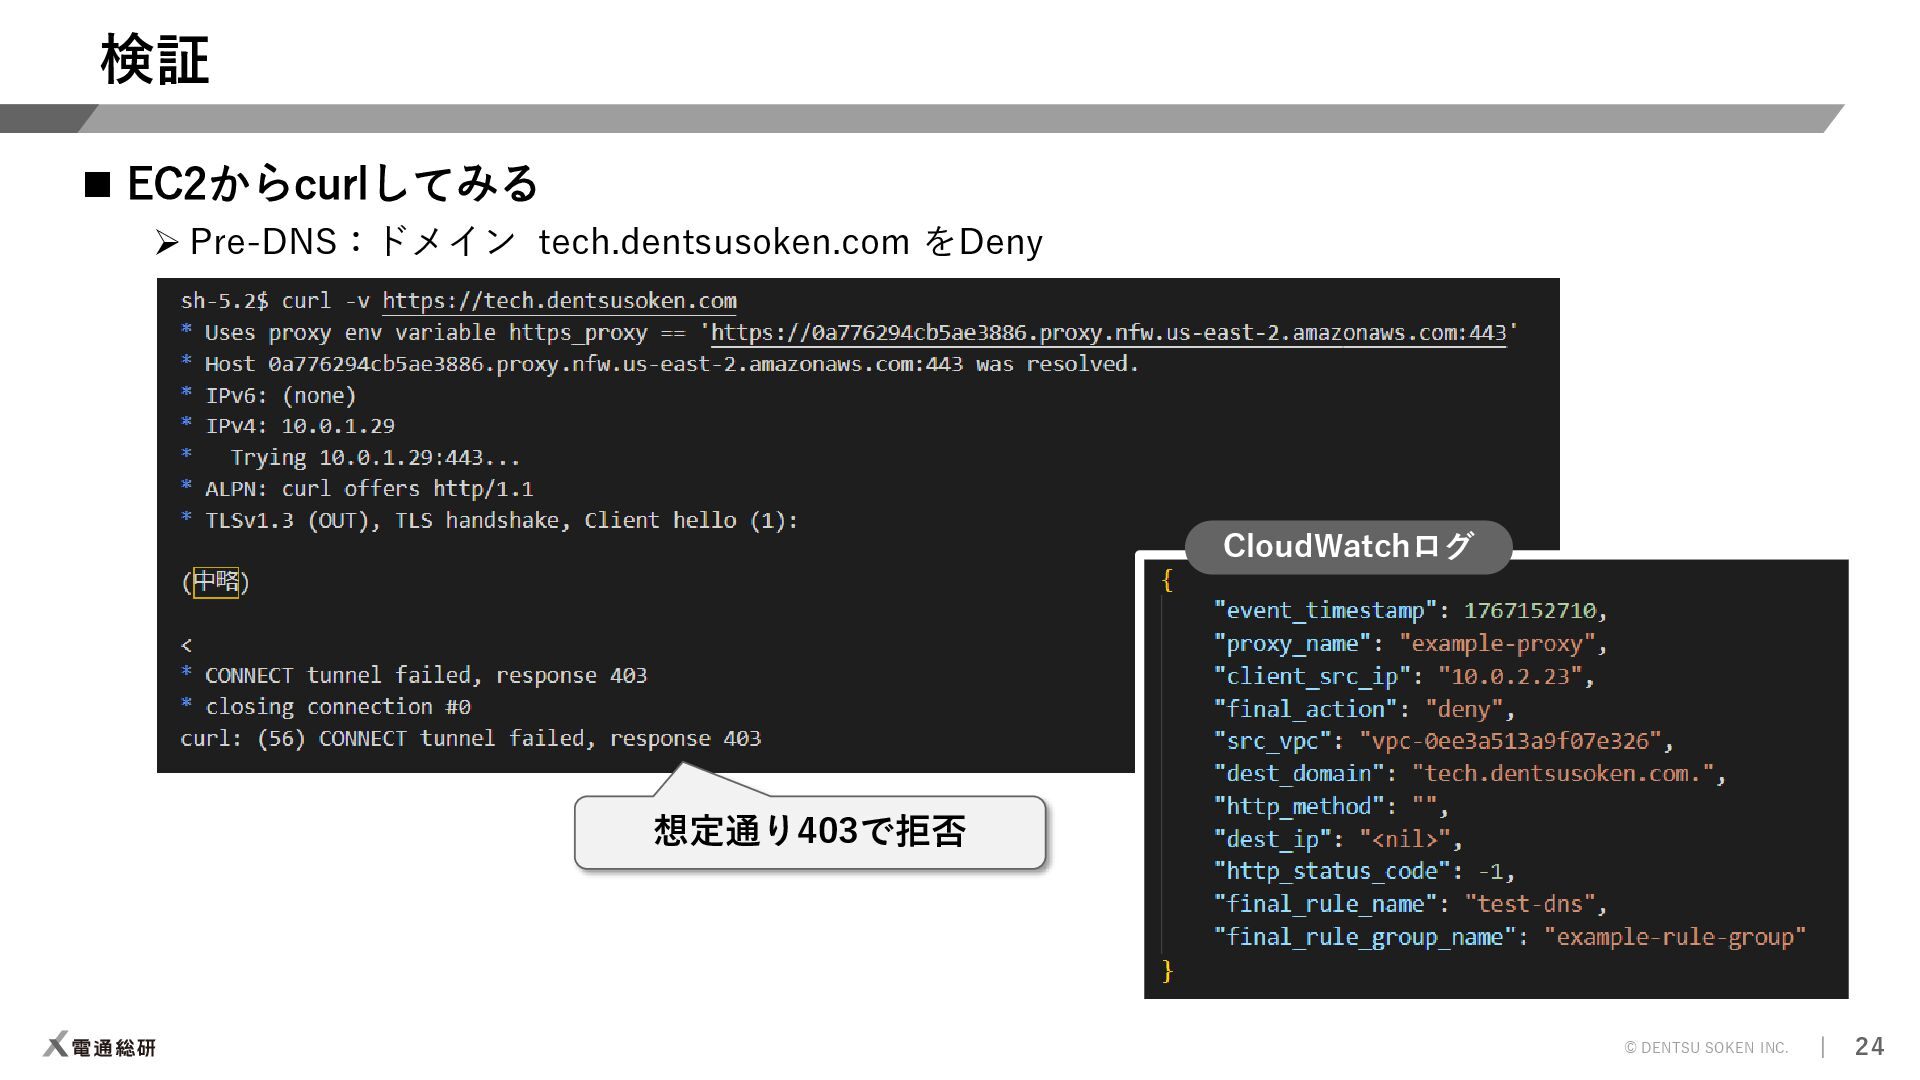Click the 検証 slide title
The width and height of the screenshot is (1920, 1080).
click(x=155, y=60)
